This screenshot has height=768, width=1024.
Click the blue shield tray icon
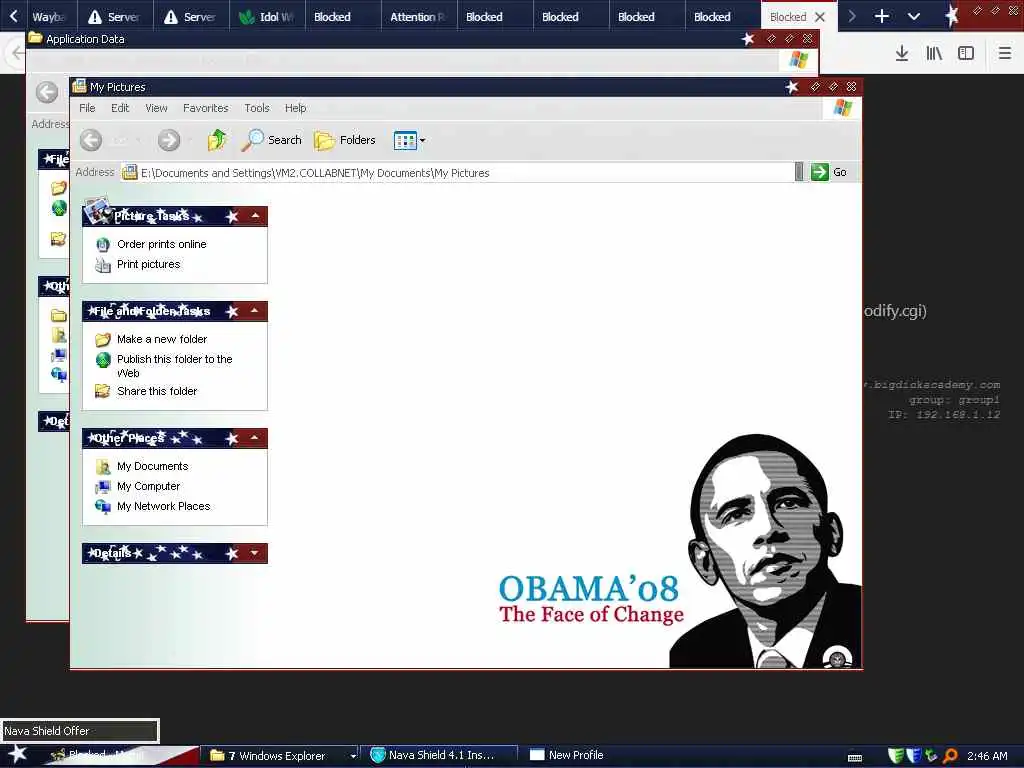pyautogui.click(x=914, y=756)
